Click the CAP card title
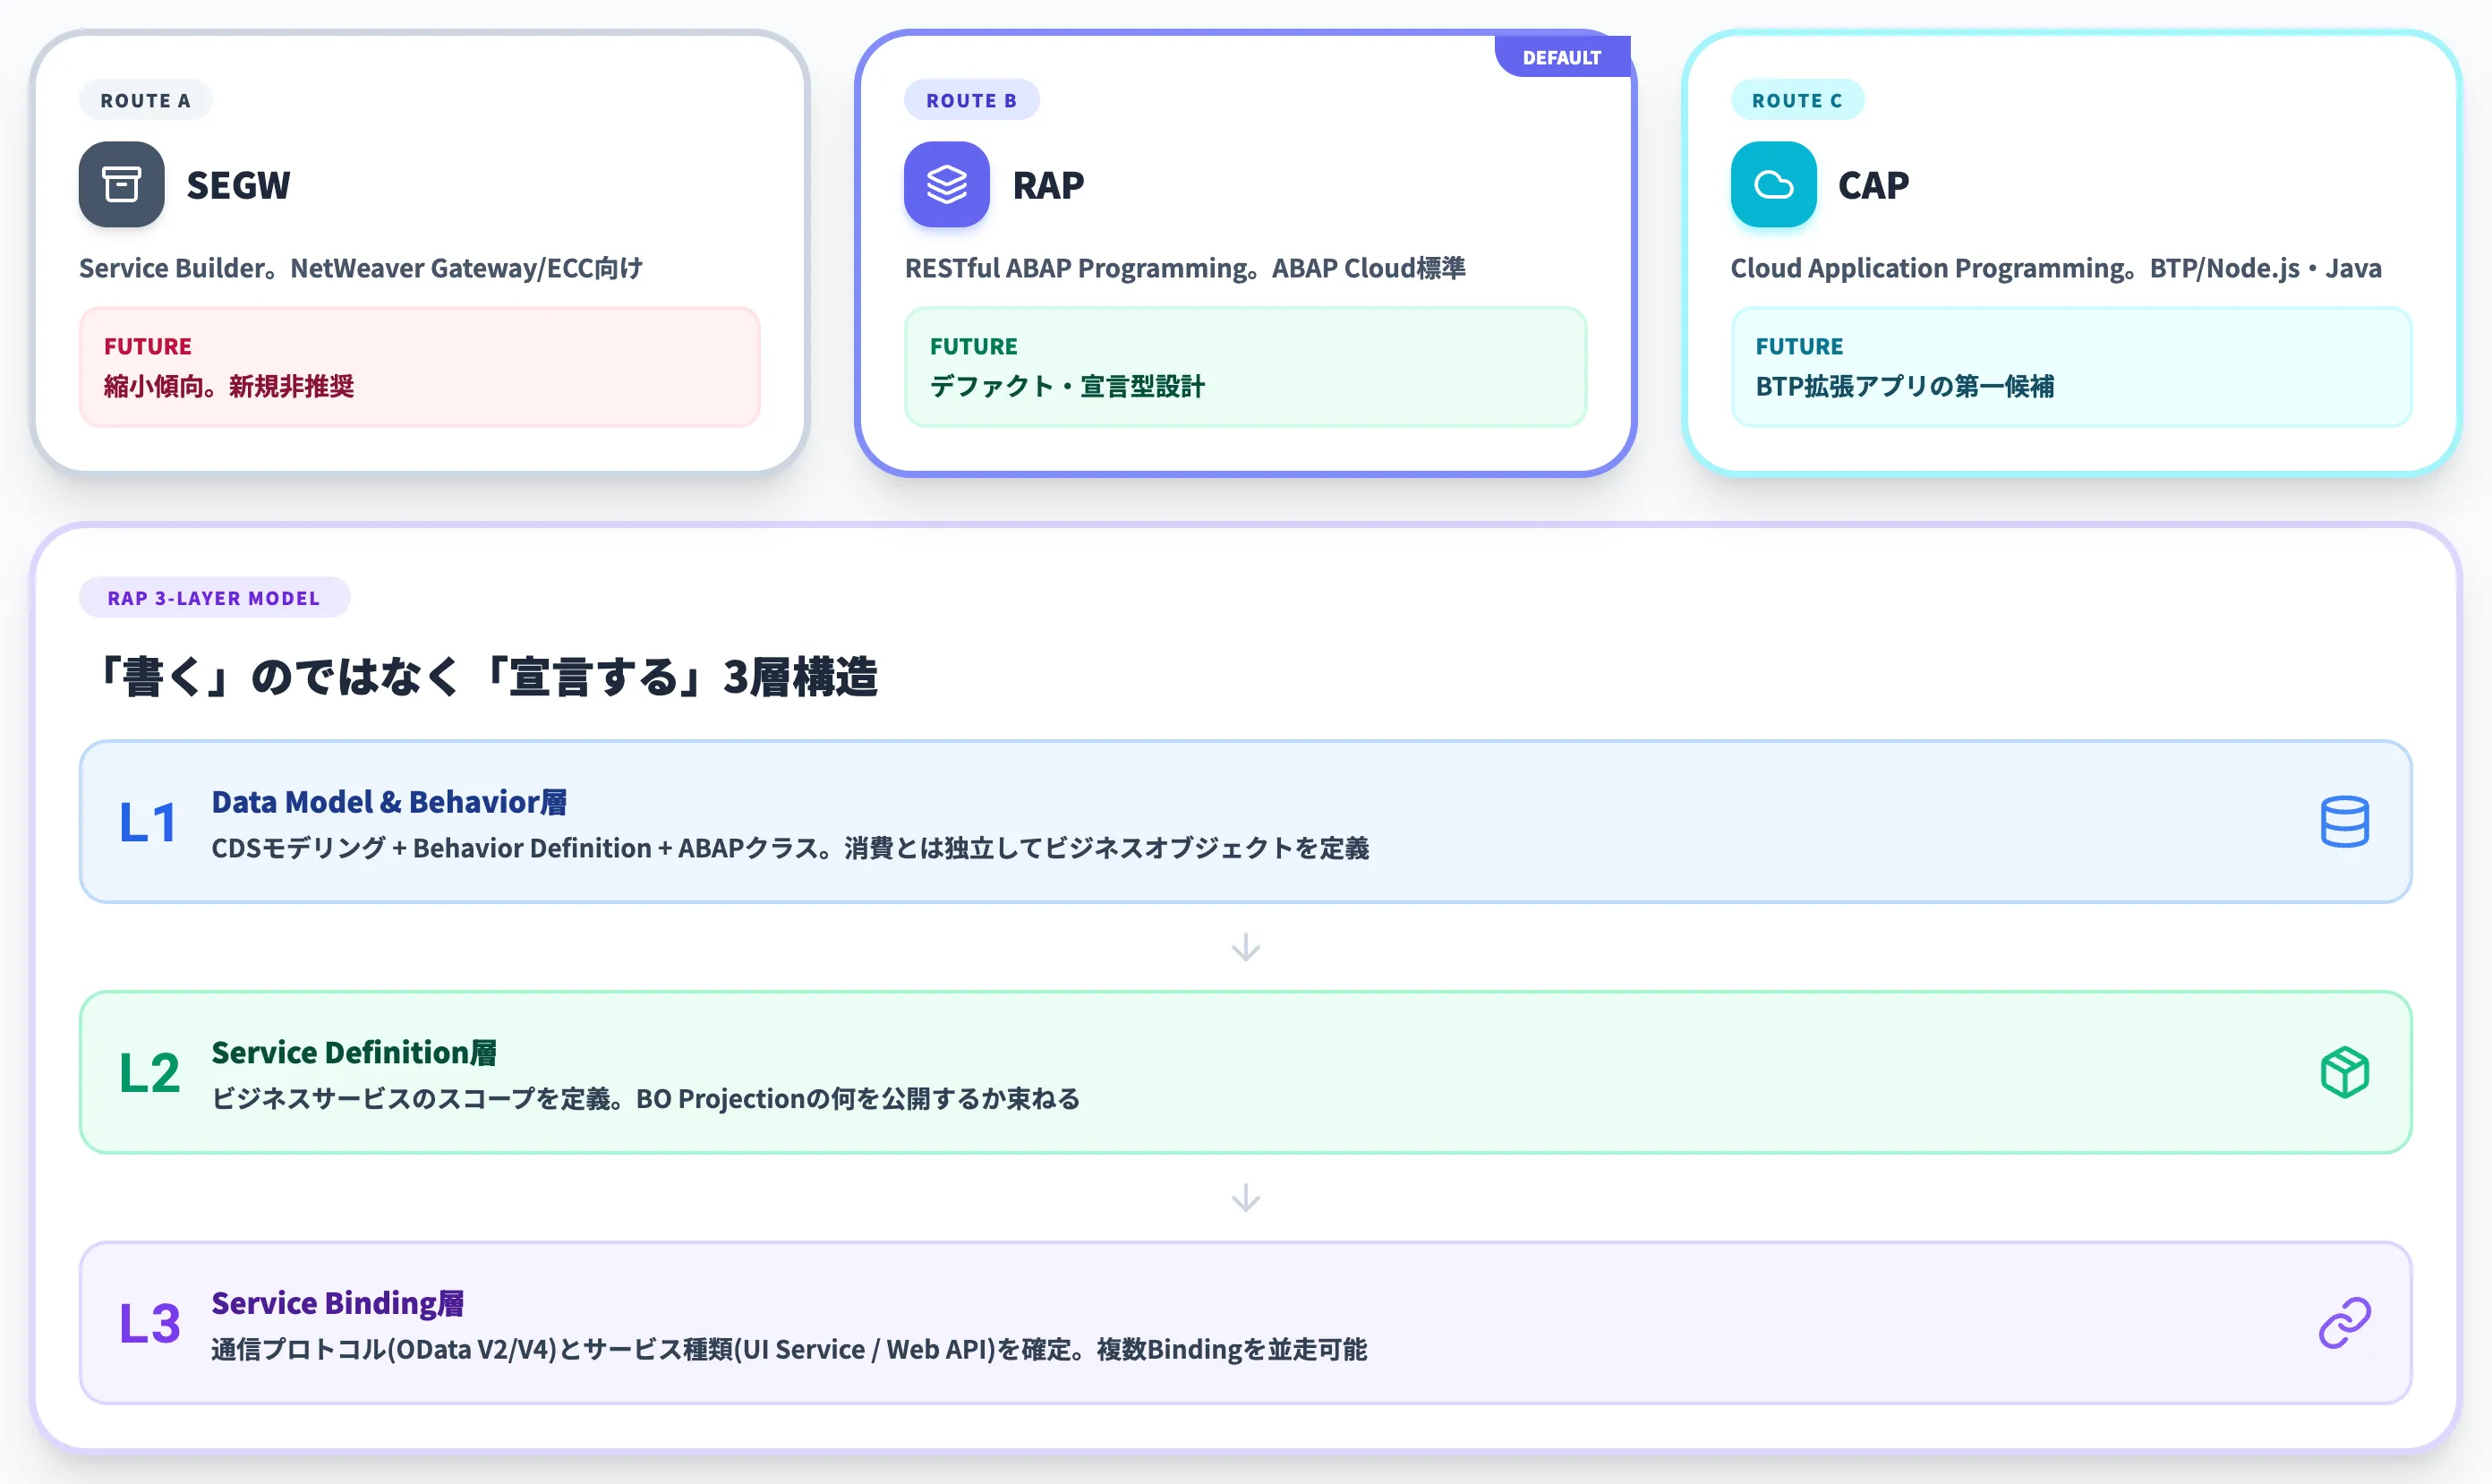The image size is (2492, 1484). point(1873,185)
